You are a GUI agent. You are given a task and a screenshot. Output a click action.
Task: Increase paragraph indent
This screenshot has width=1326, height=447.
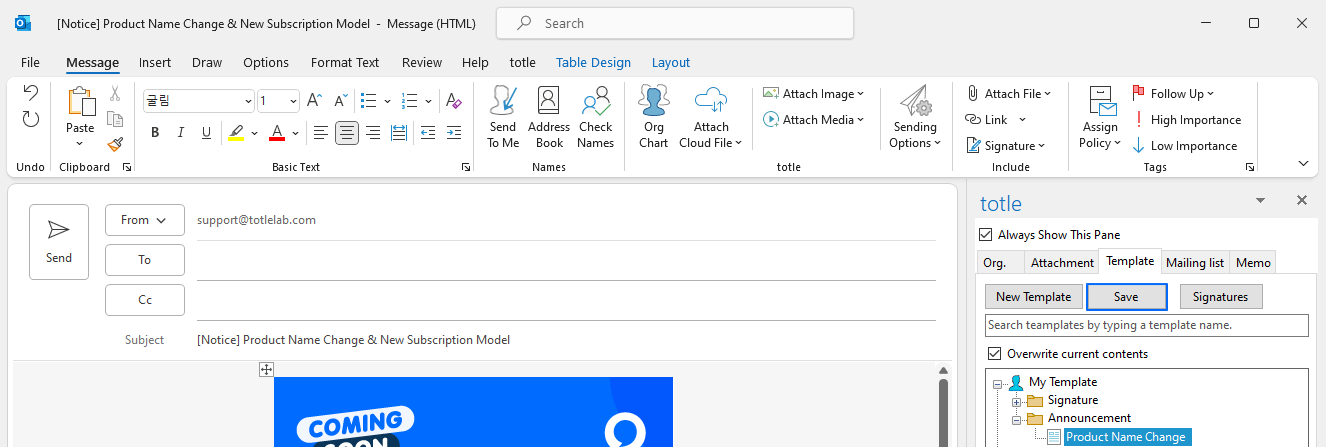coord(454,132)
